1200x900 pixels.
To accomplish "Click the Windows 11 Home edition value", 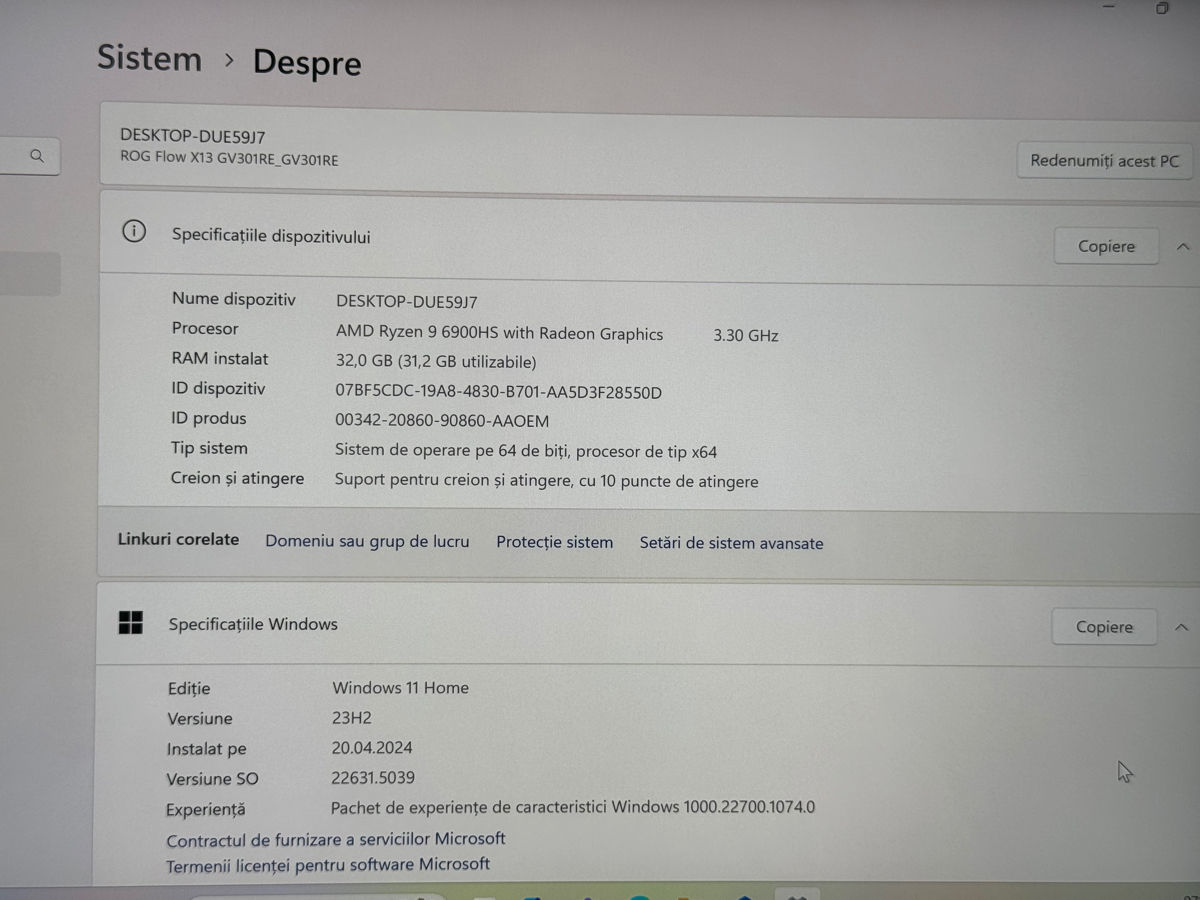I will 400,688.
